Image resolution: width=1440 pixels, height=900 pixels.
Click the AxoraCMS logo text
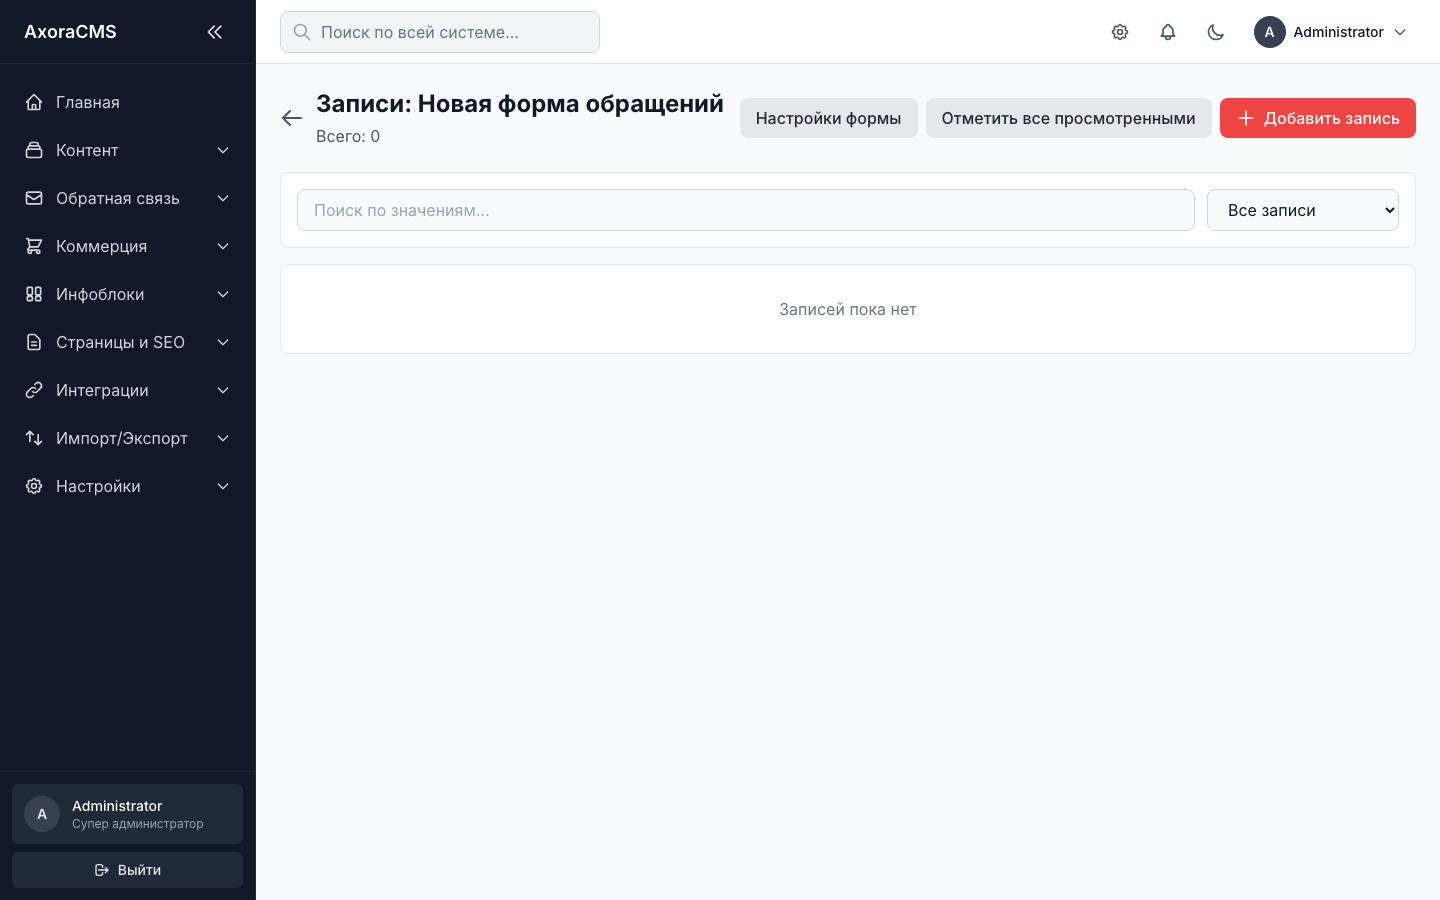[70, 32]
